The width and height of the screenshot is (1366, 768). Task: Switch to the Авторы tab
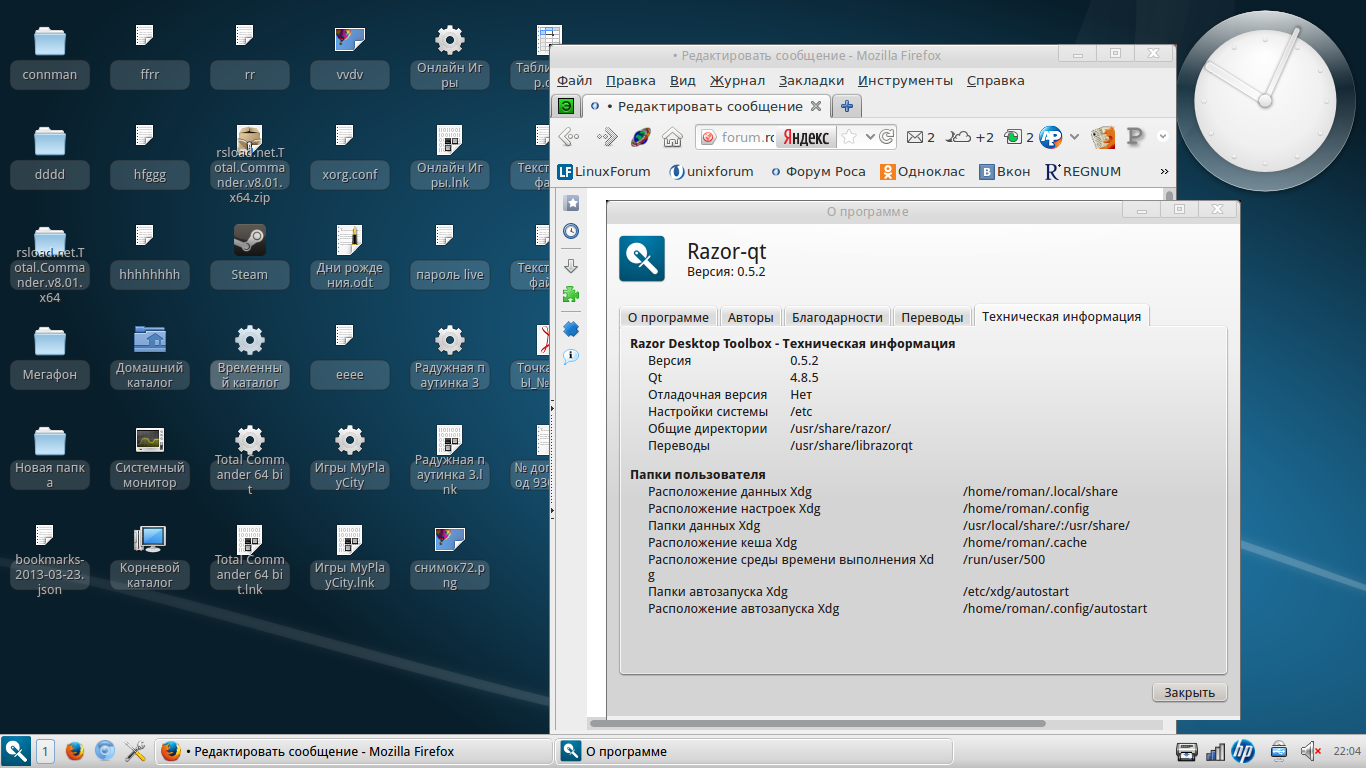point(750,317)
